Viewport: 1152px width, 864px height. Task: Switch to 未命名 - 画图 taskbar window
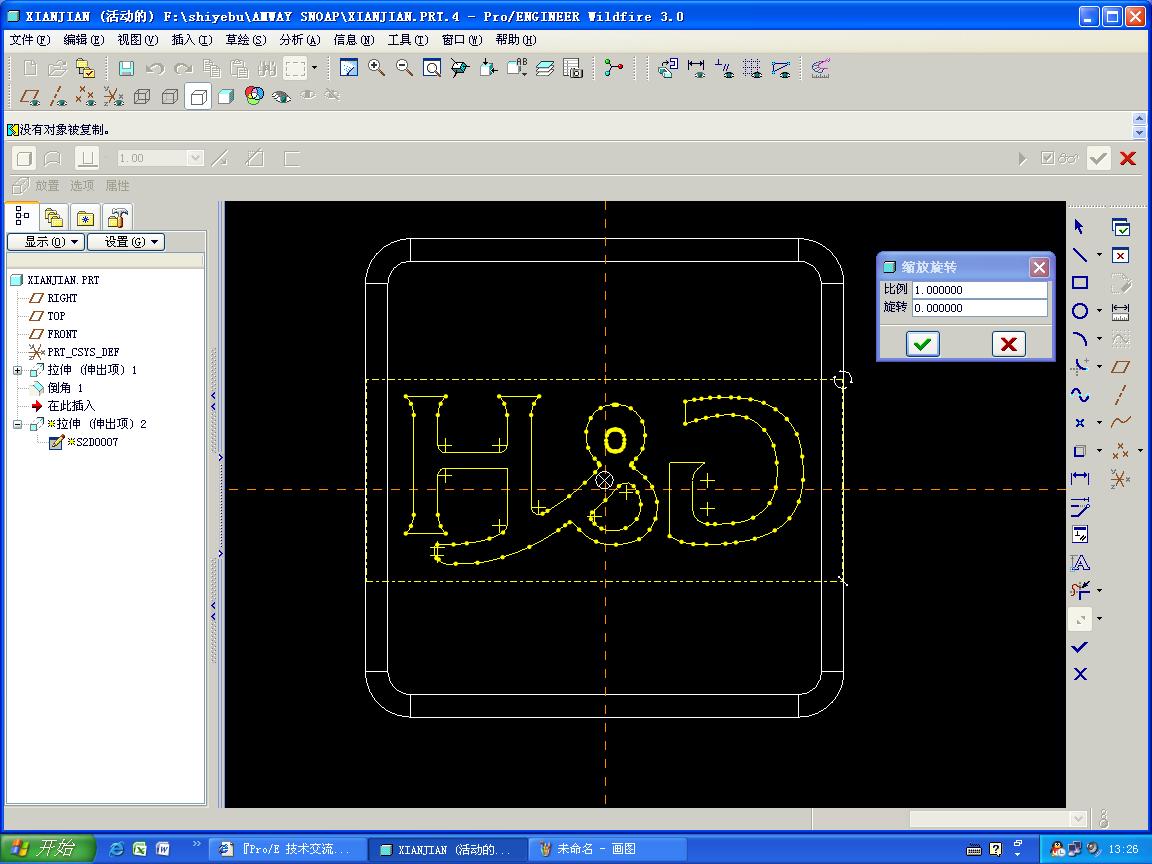(x=608, y=849)
